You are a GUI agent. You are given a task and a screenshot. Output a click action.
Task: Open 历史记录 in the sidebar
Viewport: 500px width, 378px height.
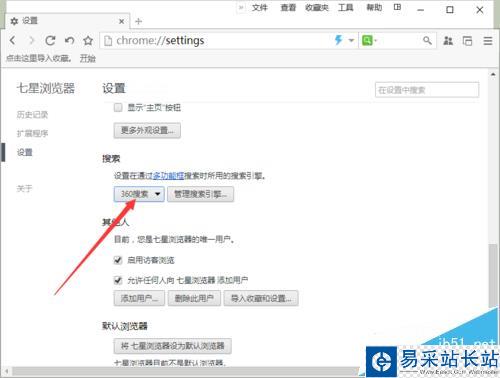click(32, 115)
